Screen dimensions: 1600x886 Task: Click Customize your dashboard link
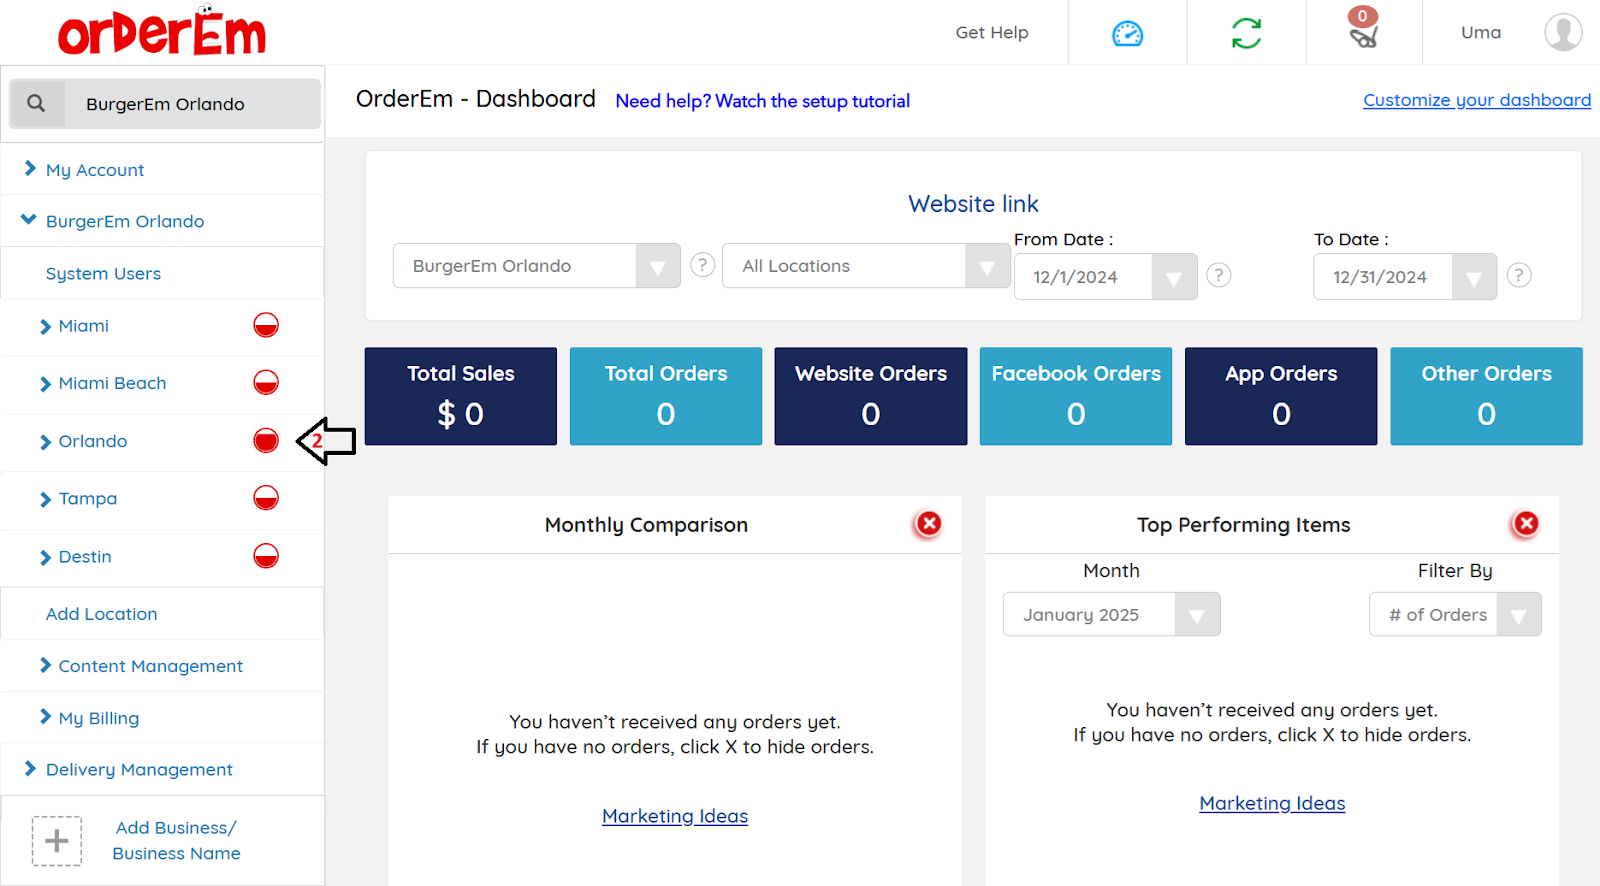coord(1476,100)
